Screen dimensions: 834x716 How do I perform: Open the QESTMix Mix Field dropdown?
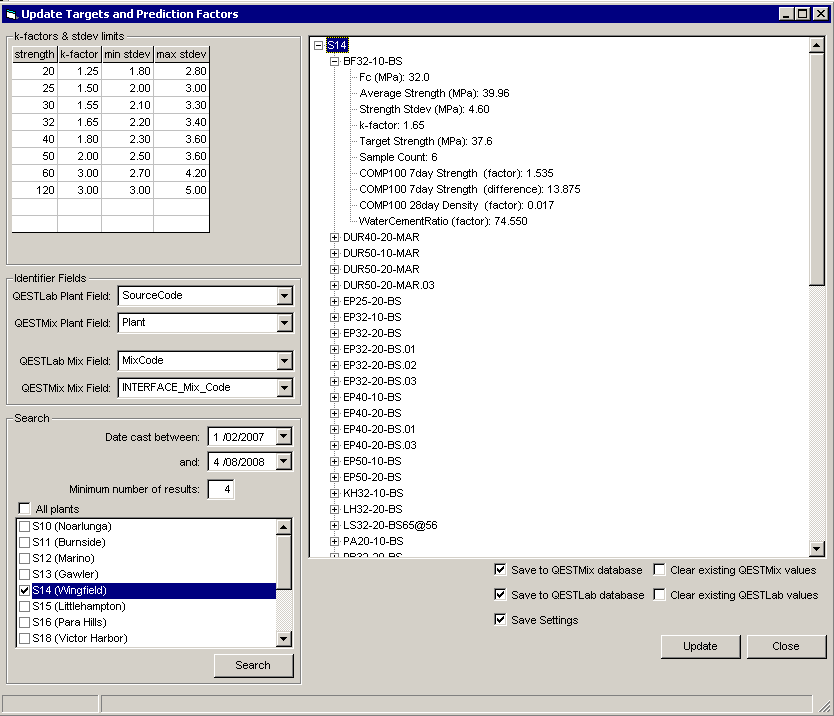284,388
